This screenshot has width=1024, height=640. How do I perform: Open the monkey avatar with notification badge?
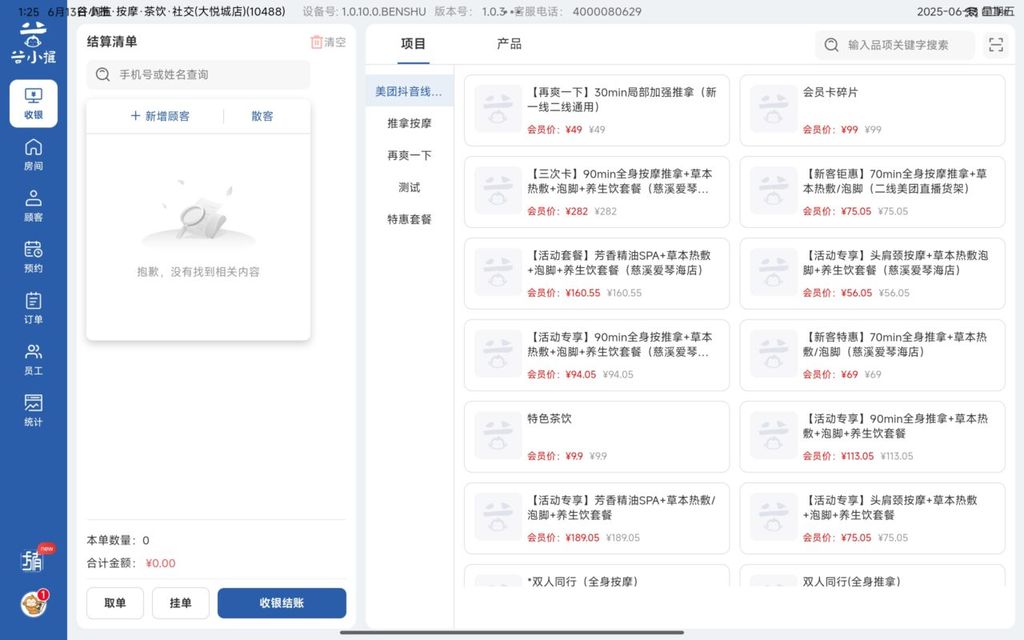[x=33, y=604]
